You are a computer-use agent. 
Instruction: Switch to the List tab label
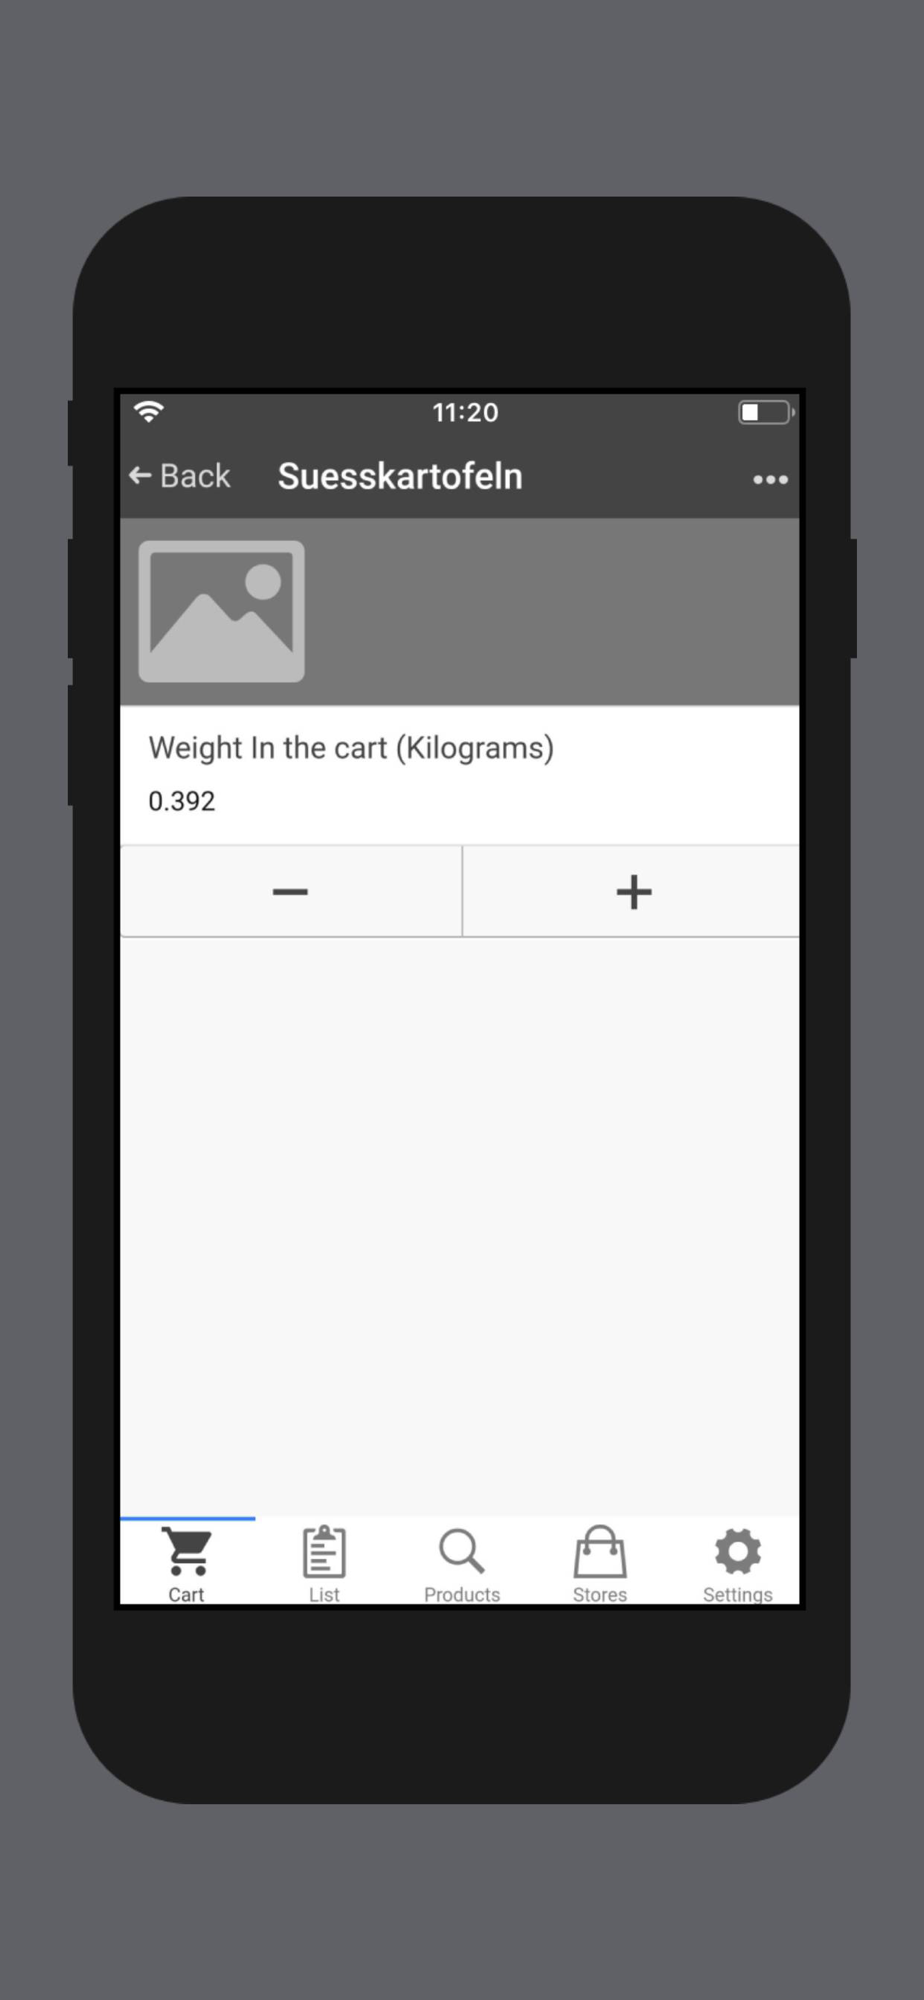click(x=324, y=1594)
